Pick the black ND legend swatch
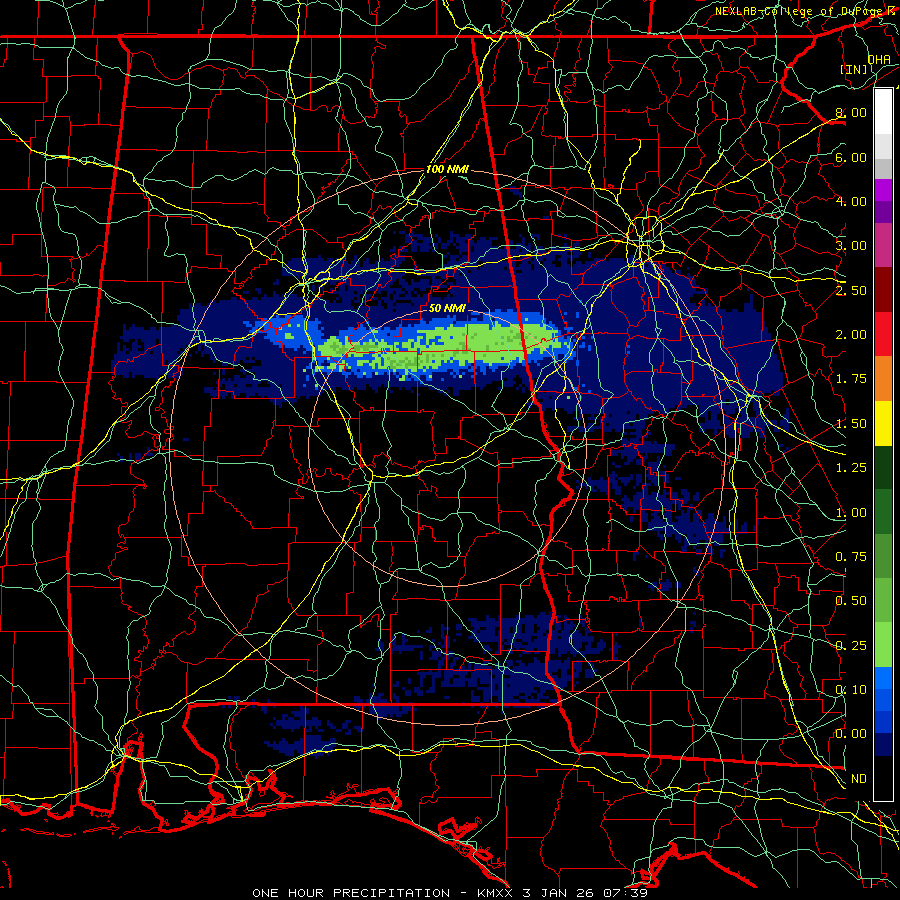This screenshot has height=900, width=900. (883, 778)
